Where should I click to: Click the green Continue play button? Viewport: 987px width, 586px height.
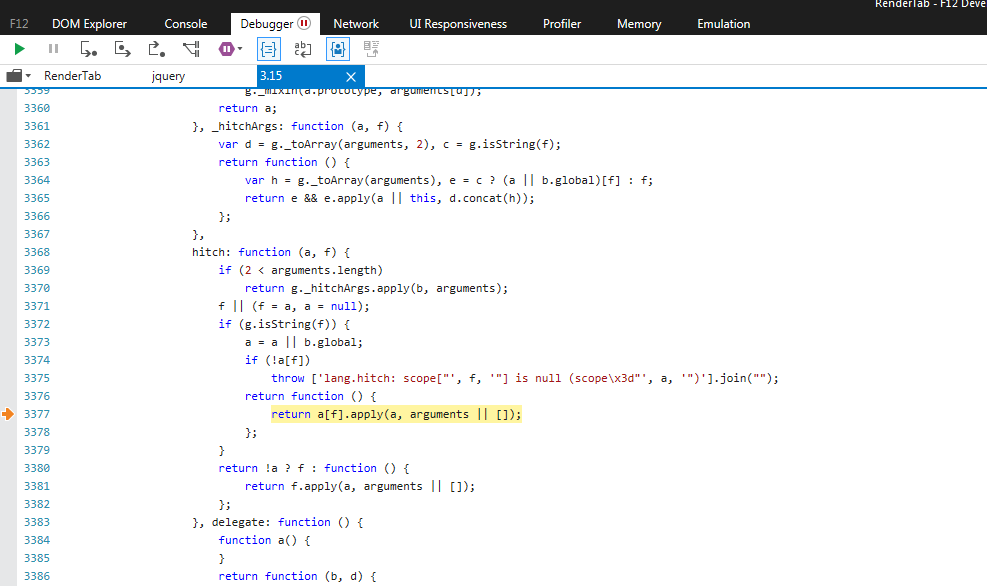[x=20, y=49]
